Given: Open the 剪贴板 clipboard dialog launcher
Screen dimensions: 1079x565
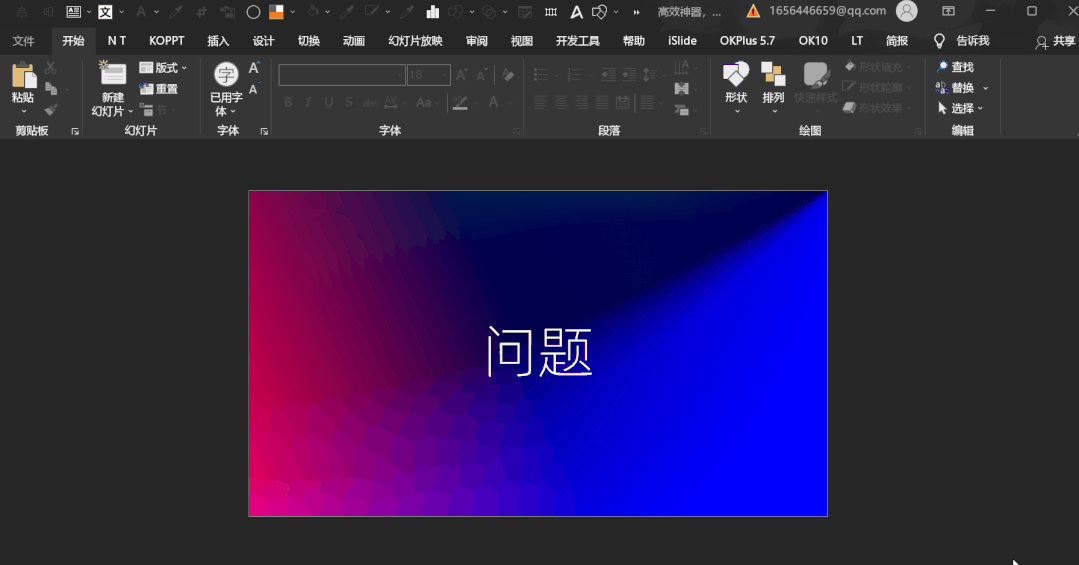Looking at the screenshot, I should (x=75, y=131).
